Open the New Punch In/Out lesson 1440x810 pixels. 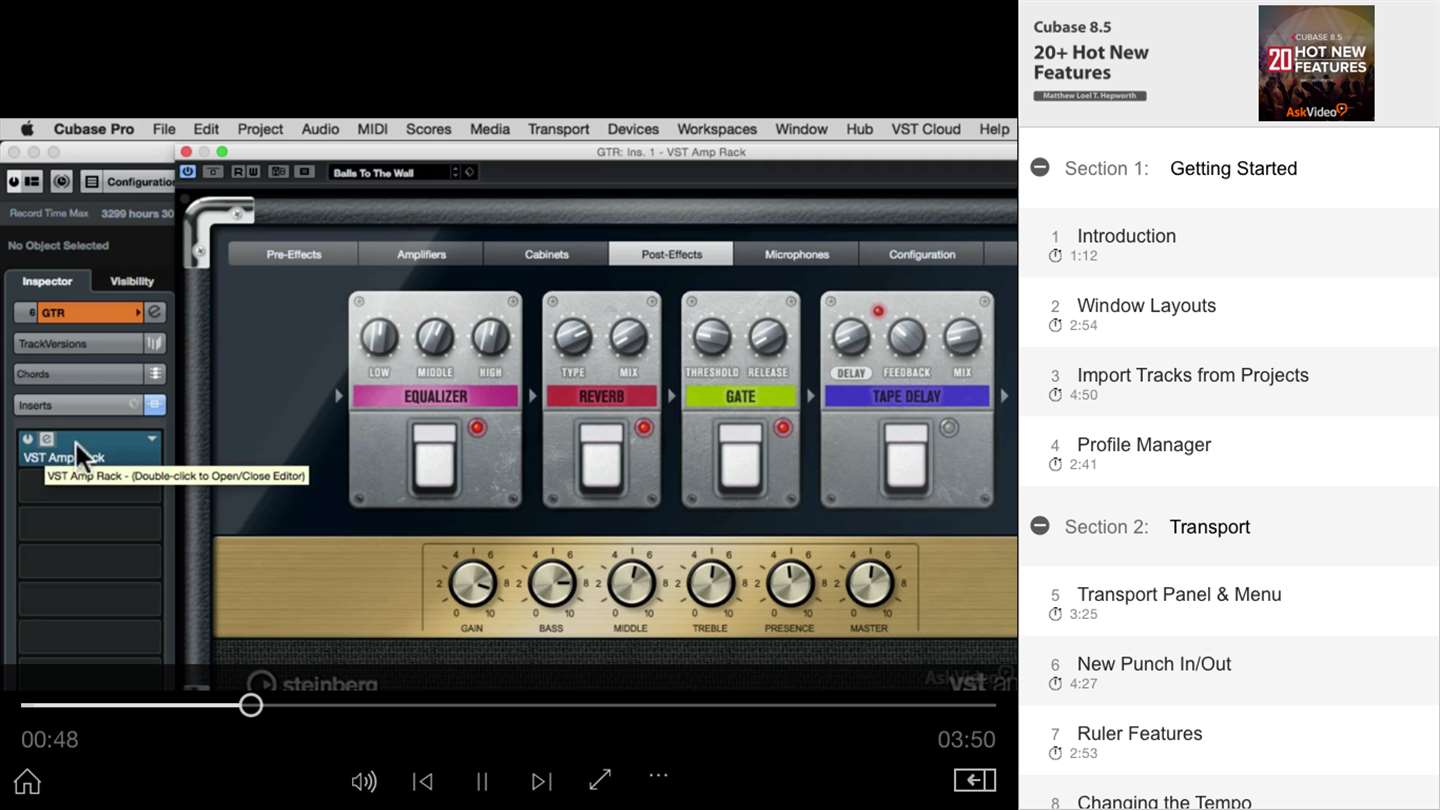(1229, 672)
